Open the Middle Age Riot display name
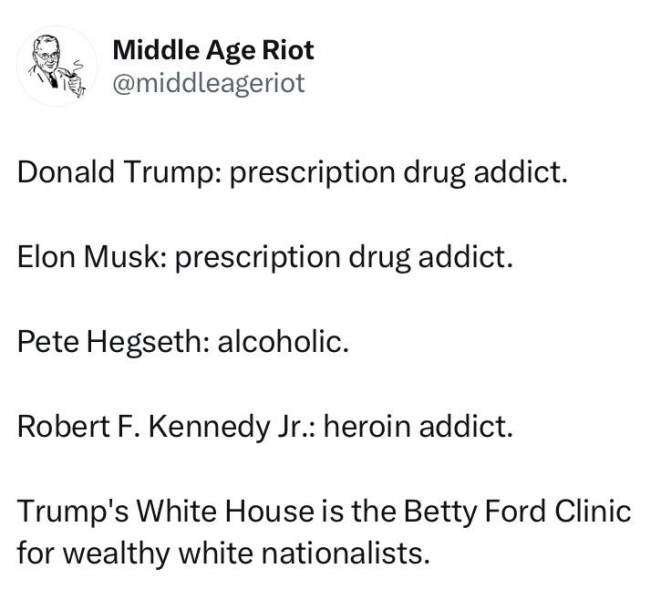 point(213,50)
